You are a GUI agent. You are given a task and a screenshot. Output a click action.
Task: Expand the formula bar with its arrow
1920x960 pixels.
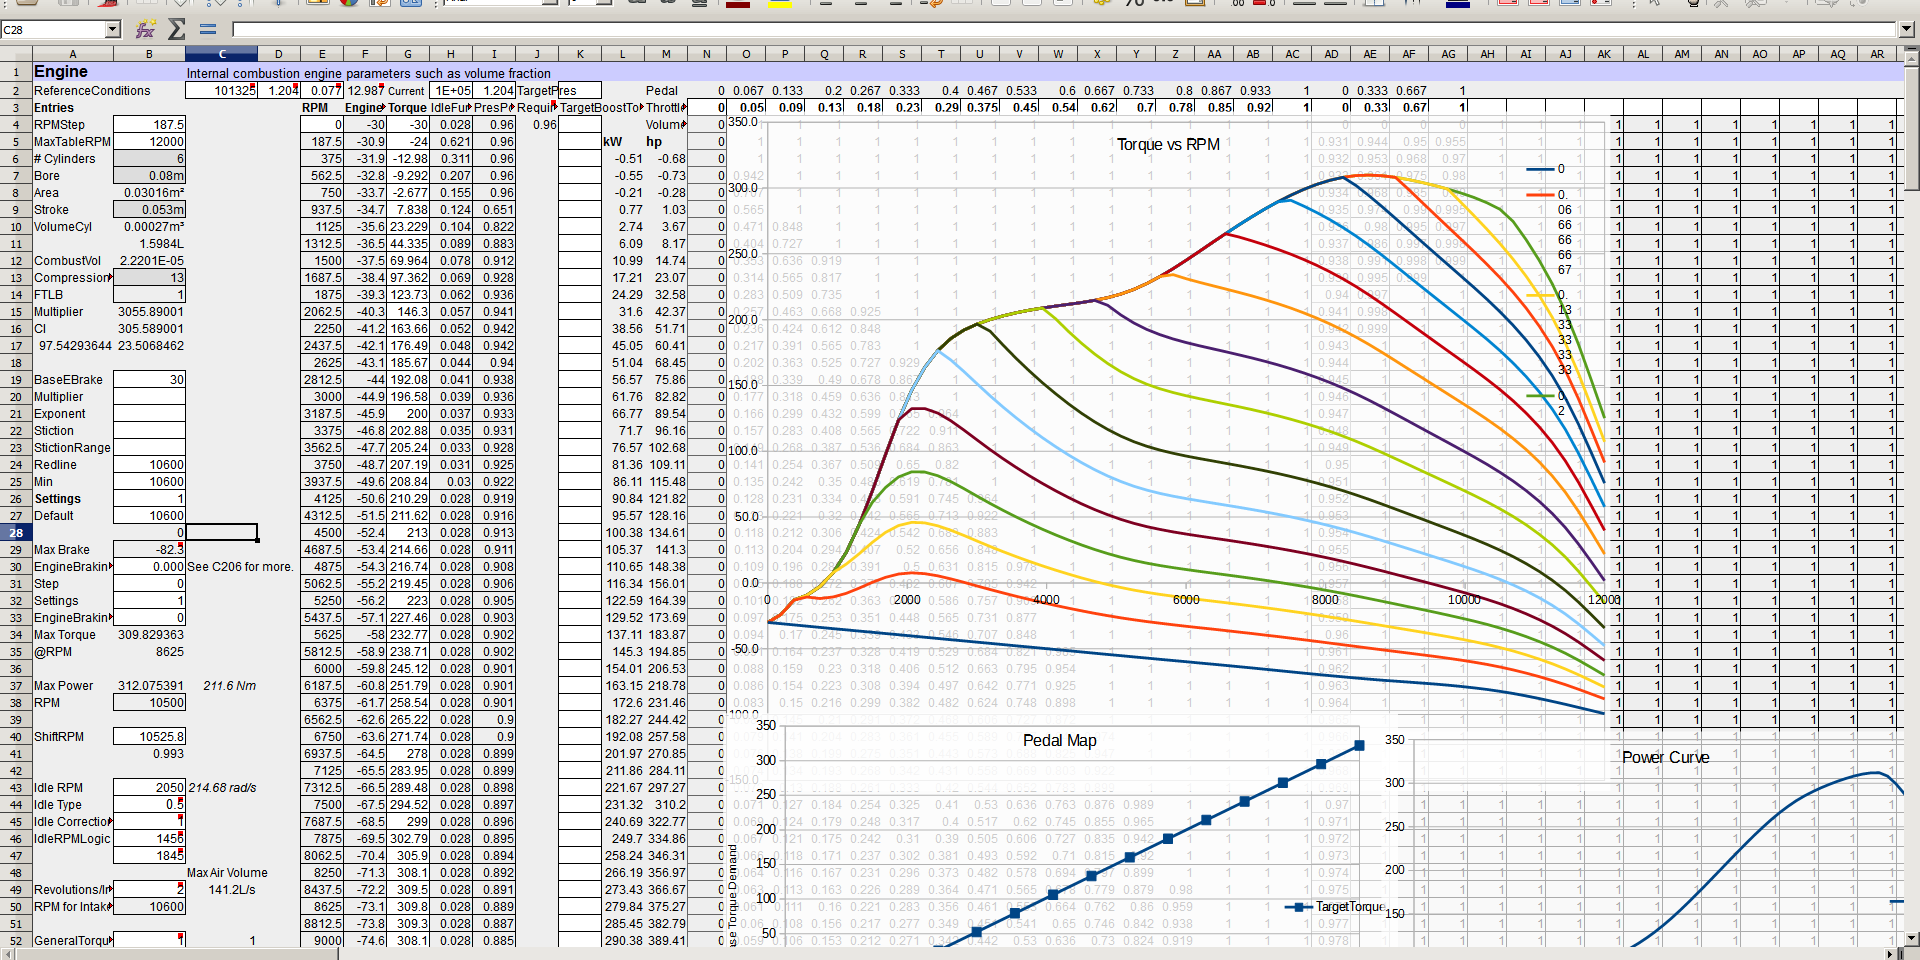(x=1906, y=30)
